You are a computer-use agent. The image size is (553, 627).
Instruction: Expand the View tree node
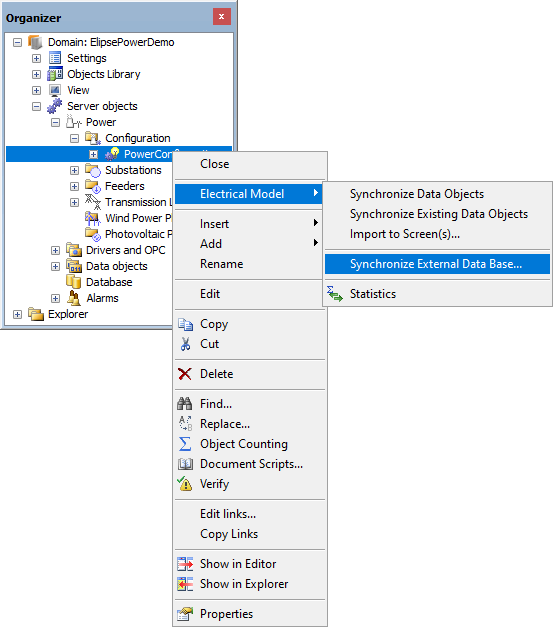point(36,90)
